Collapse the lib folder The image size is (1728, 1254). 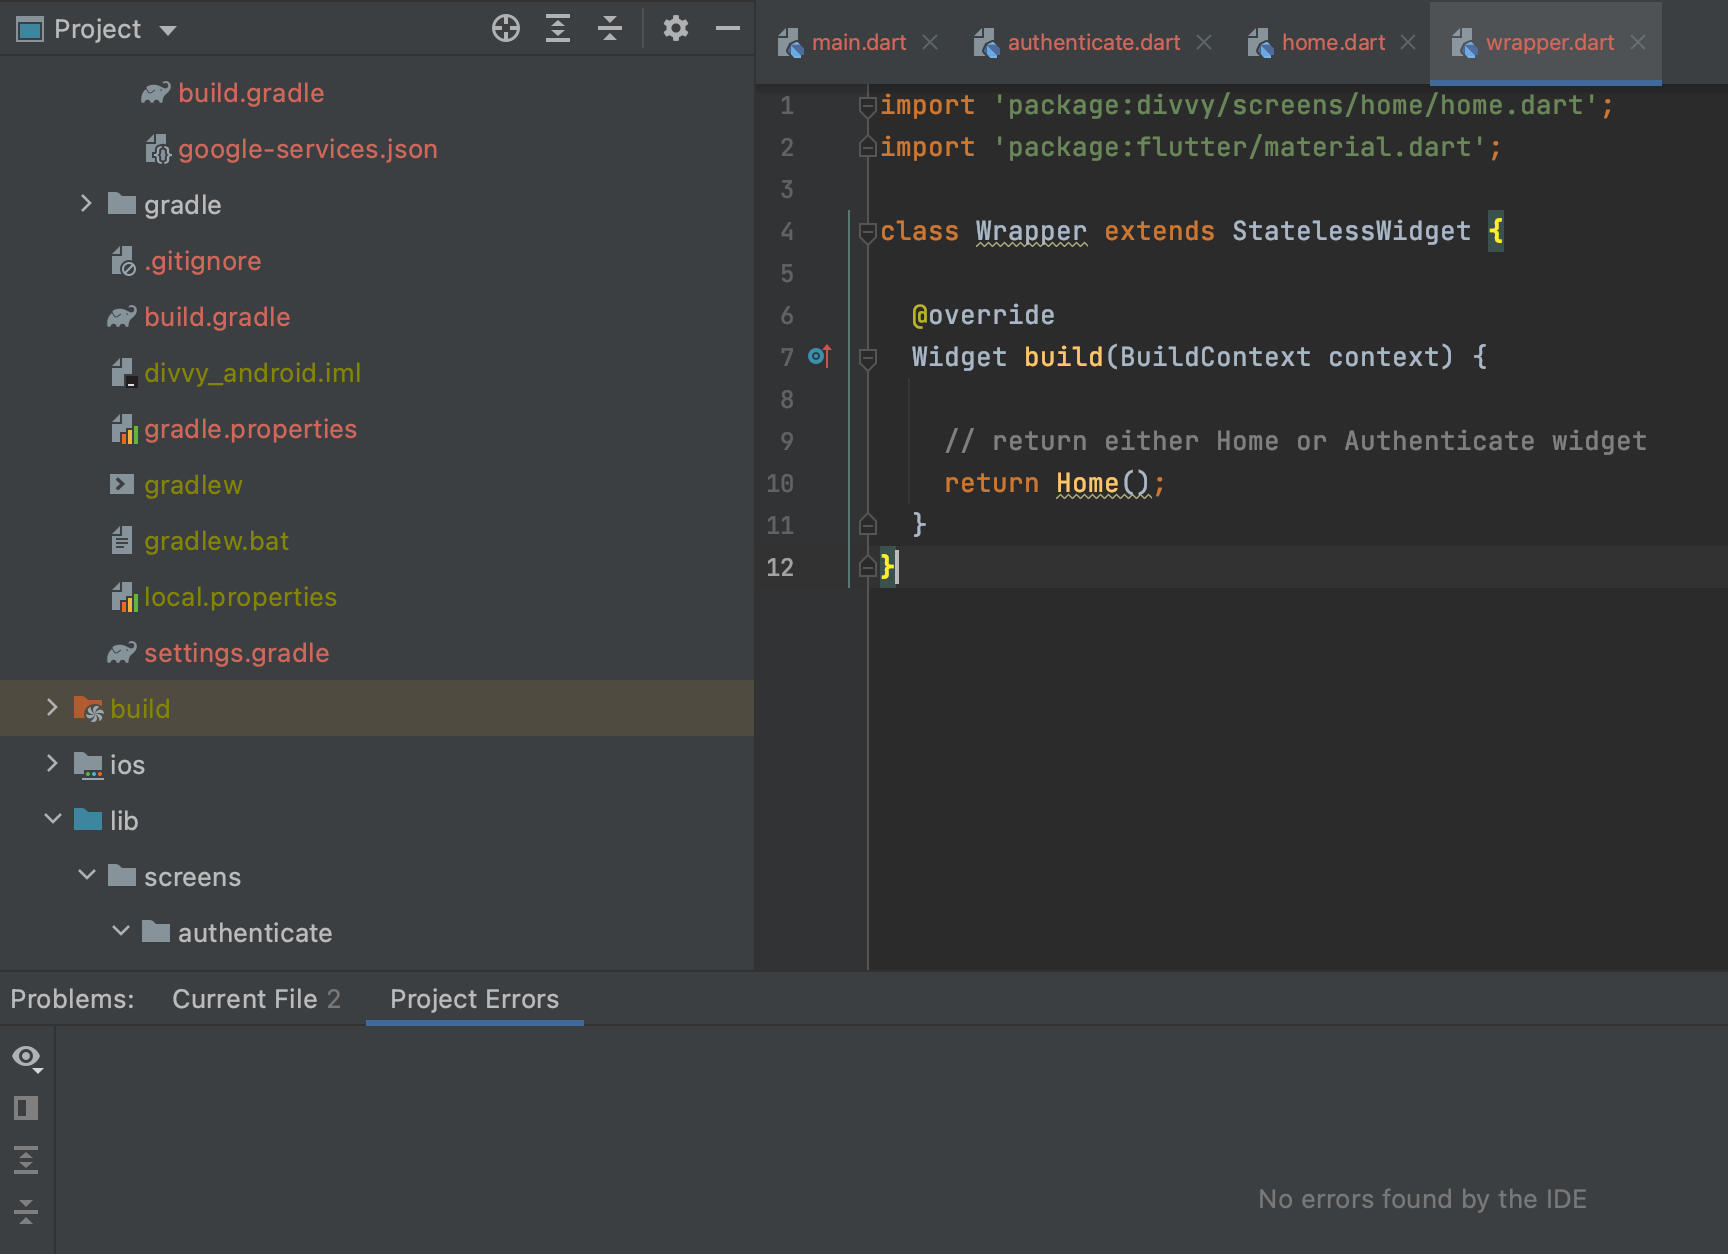tap(53, 820)
